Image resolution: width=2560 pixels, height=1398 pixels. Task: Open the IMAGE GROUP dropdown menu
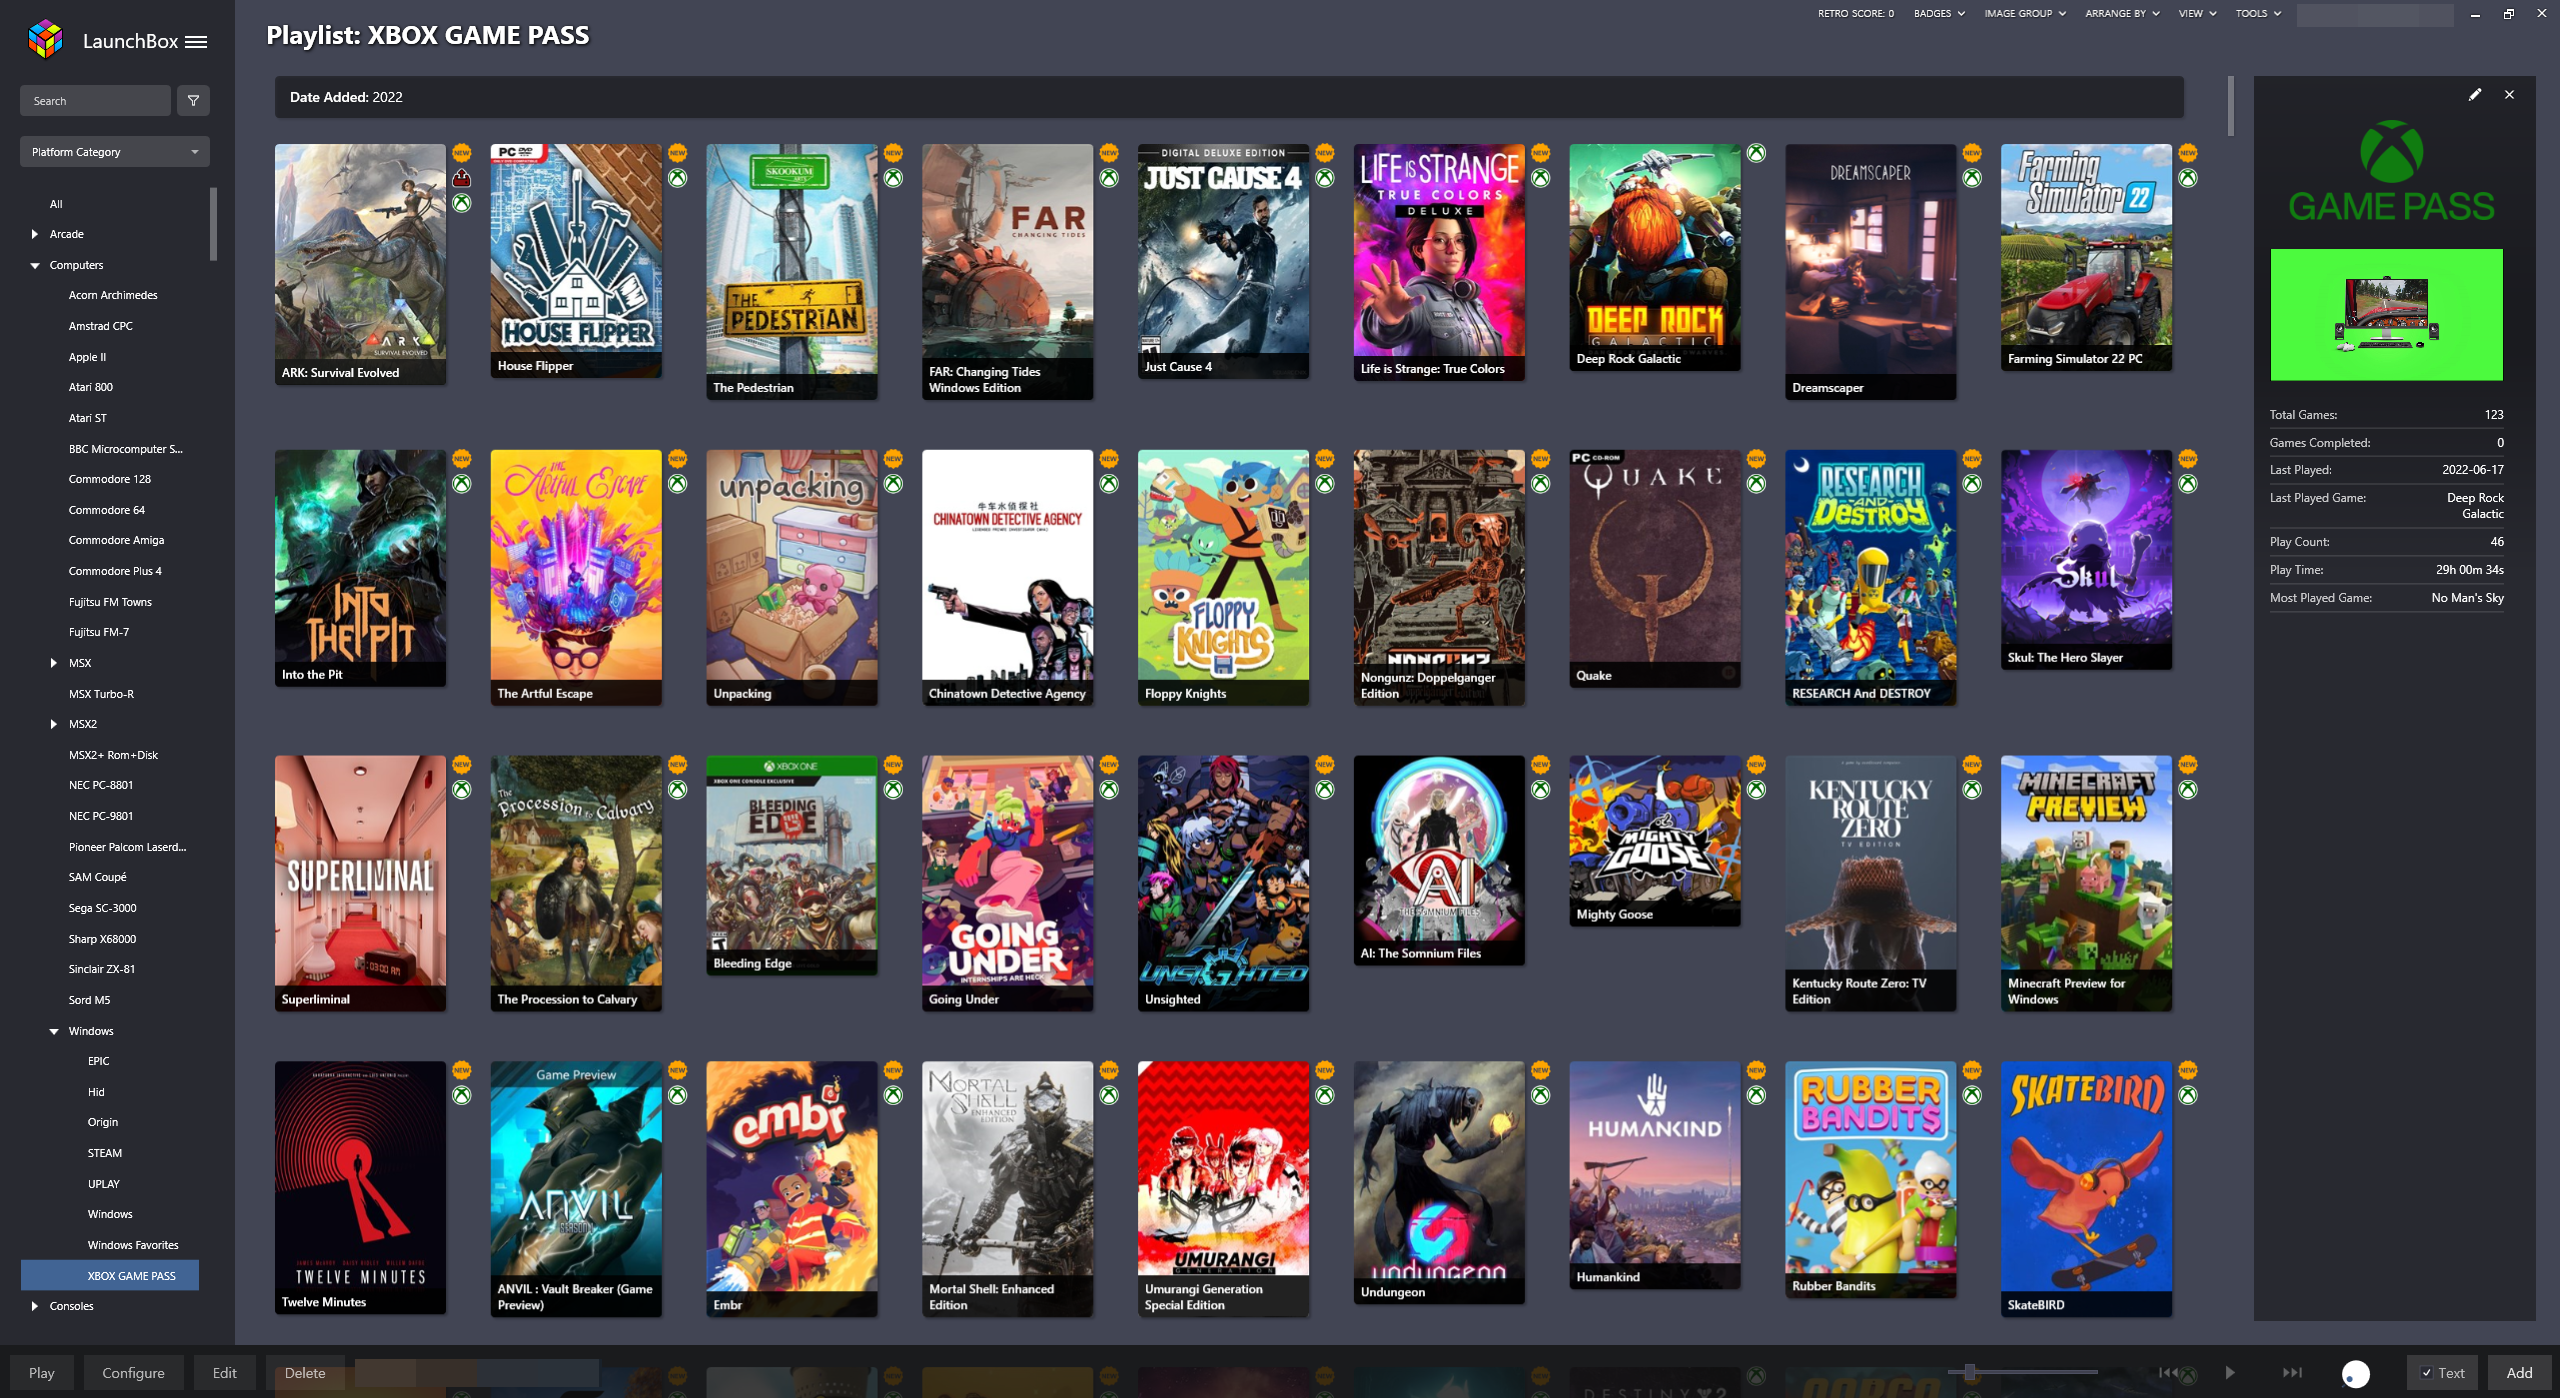click(2025, 14)
